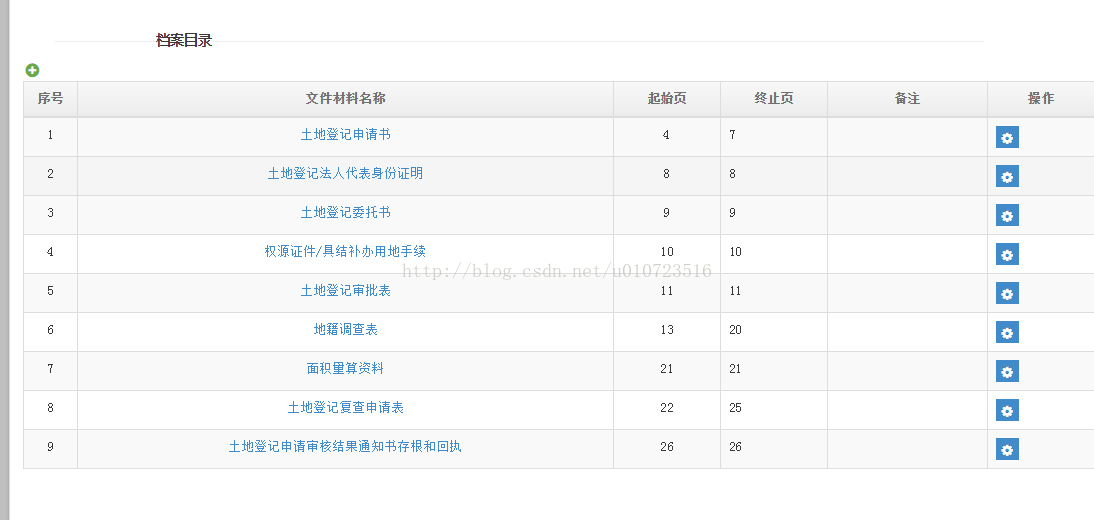Screen dimensions: 1094x520
Task: Open gear settings for 地籍调查表 row
Action: 1007,333
